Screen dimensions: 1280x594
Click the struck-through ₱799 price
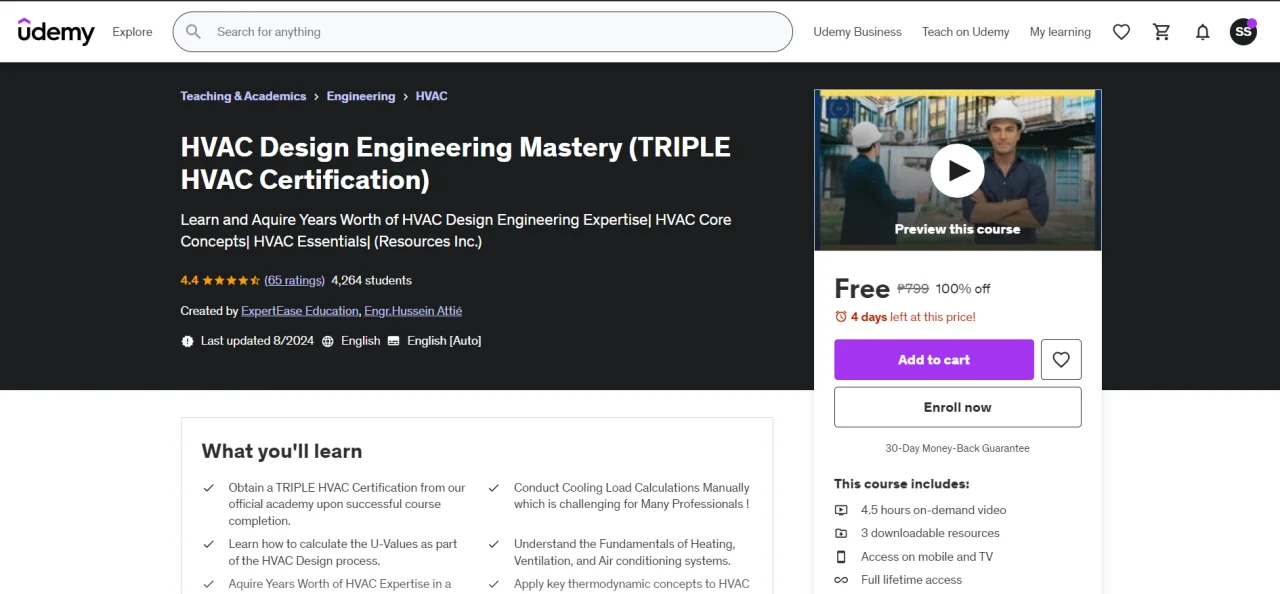point(913,288)
